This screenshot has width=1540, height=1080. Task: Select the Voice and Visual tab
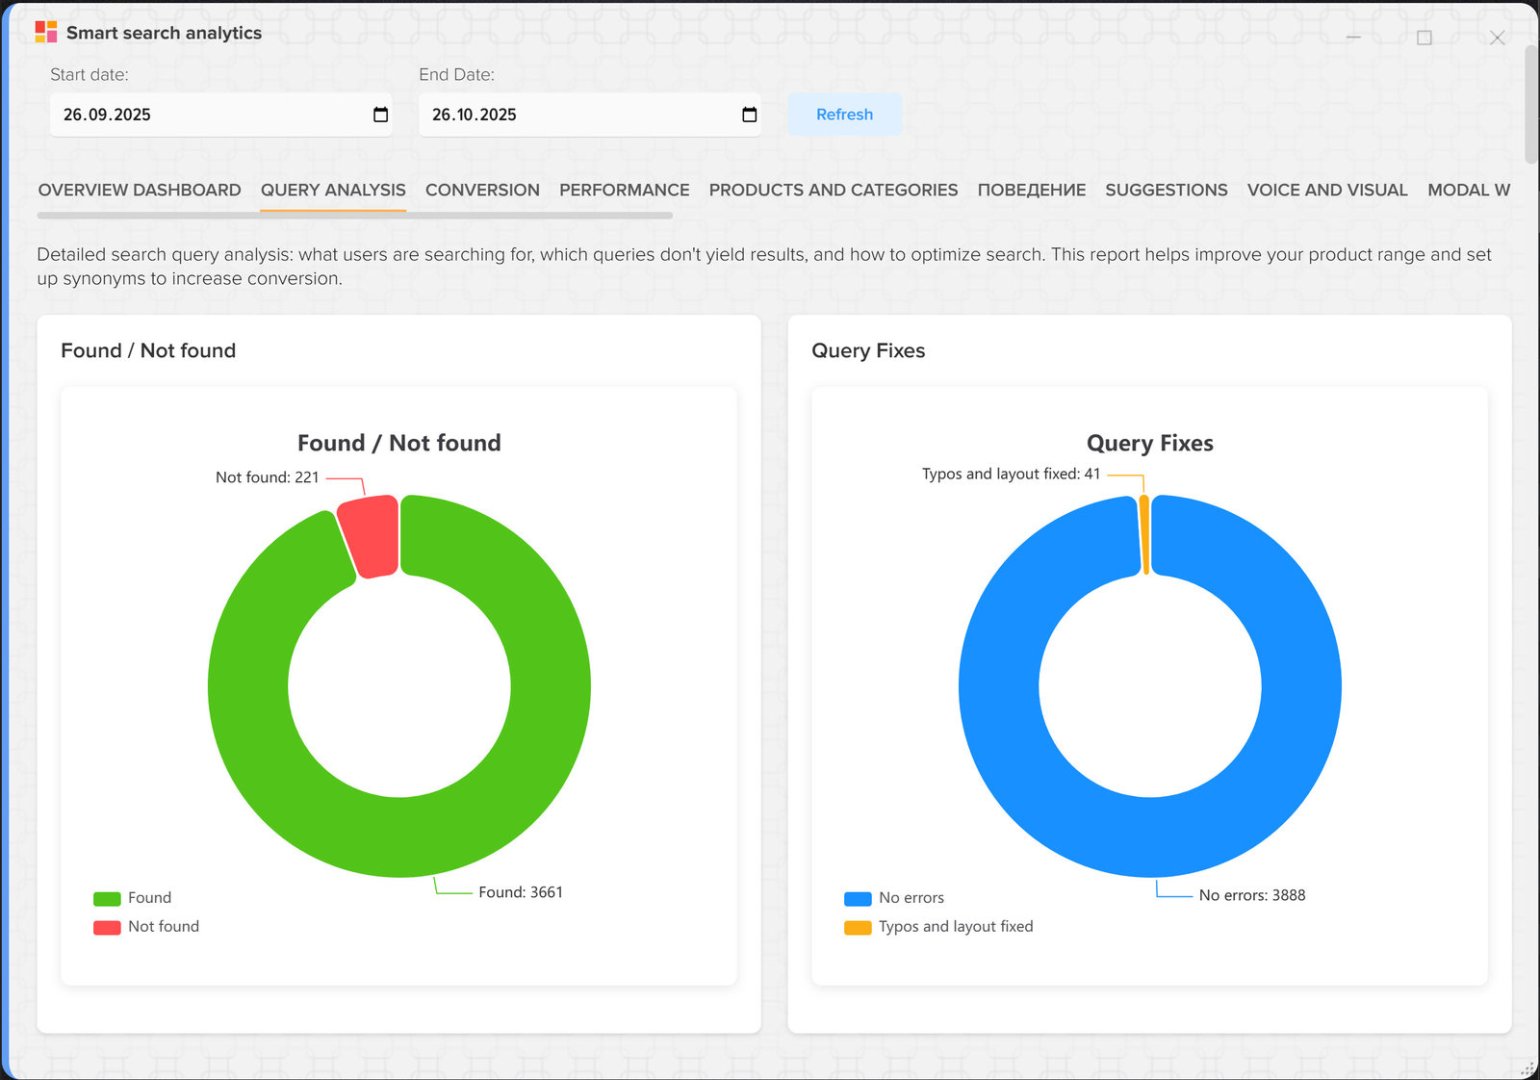1327,190
